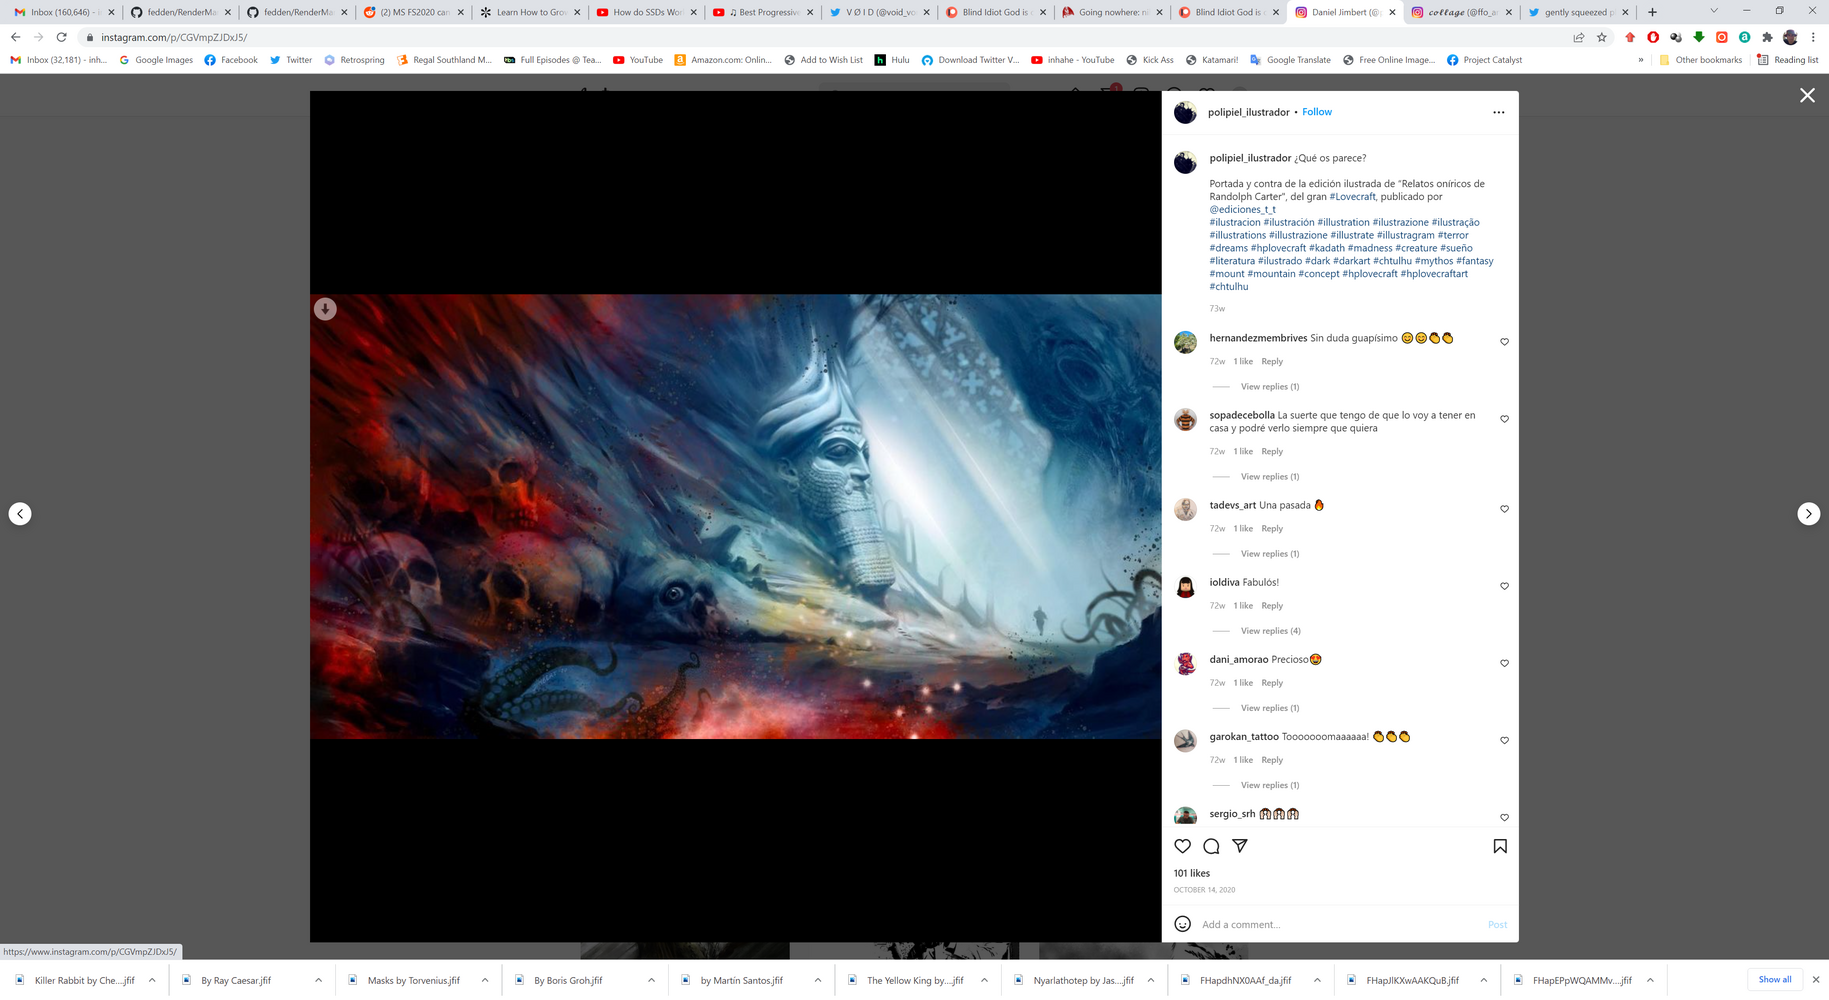Show all downloads button
Viewport: 1829px width, 1000px height.
[x=1775, y=980]
